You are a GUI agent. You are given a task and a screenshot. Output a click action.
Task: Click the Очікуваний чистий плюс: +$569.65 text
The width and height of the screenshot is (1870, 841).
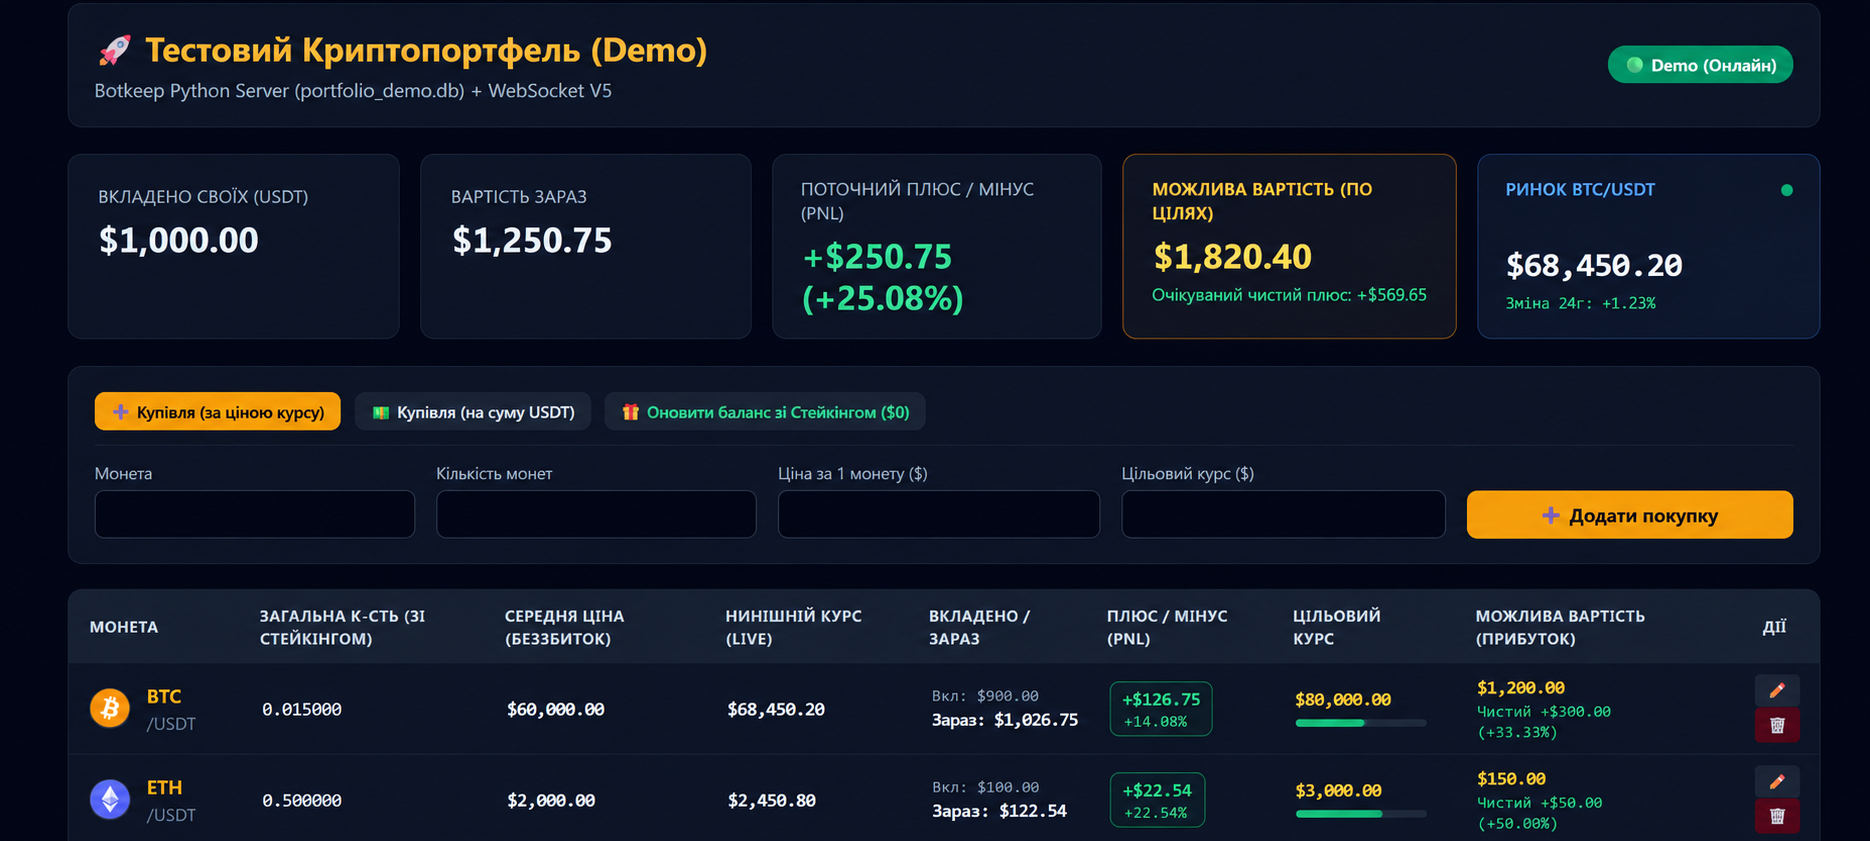tap(1289, 295)
